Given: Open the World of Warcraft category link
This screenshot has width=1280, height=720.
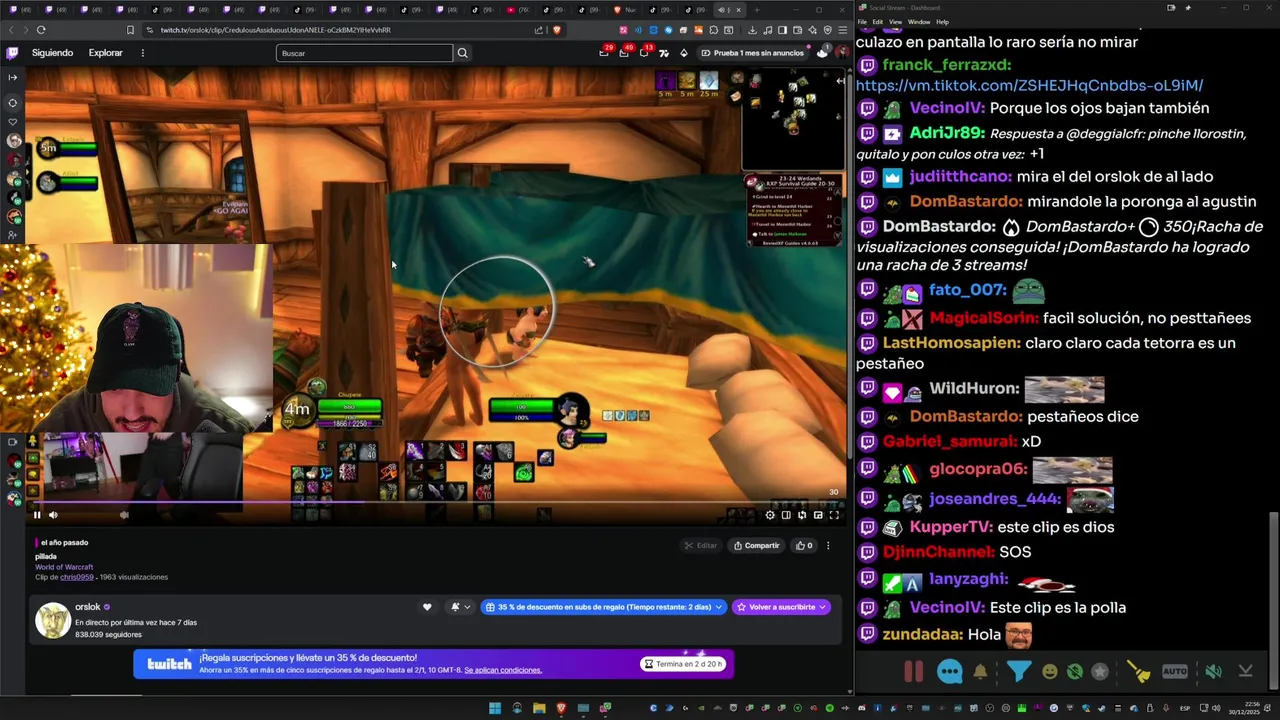Looking at the screenshot, I should click(64, 567).
